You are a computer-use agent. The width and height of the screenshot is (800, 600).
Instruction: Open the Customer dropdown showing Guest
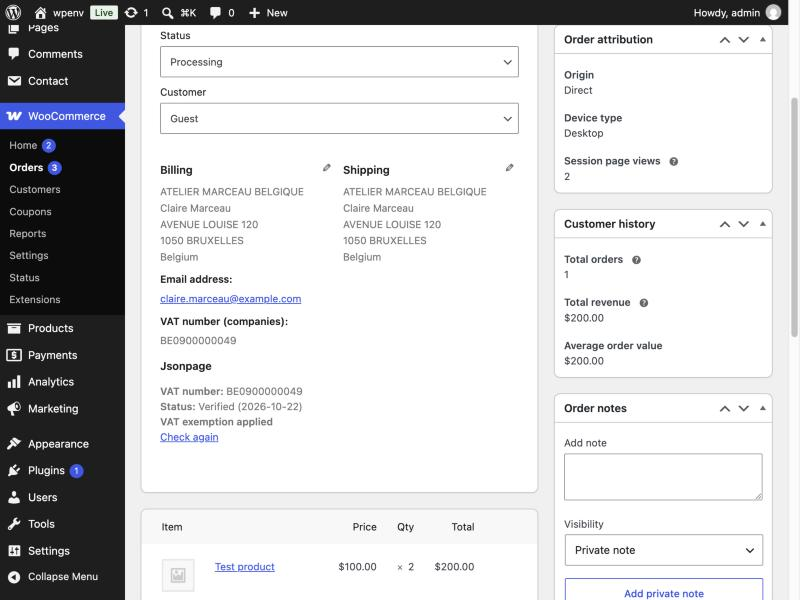pos(339,118)
